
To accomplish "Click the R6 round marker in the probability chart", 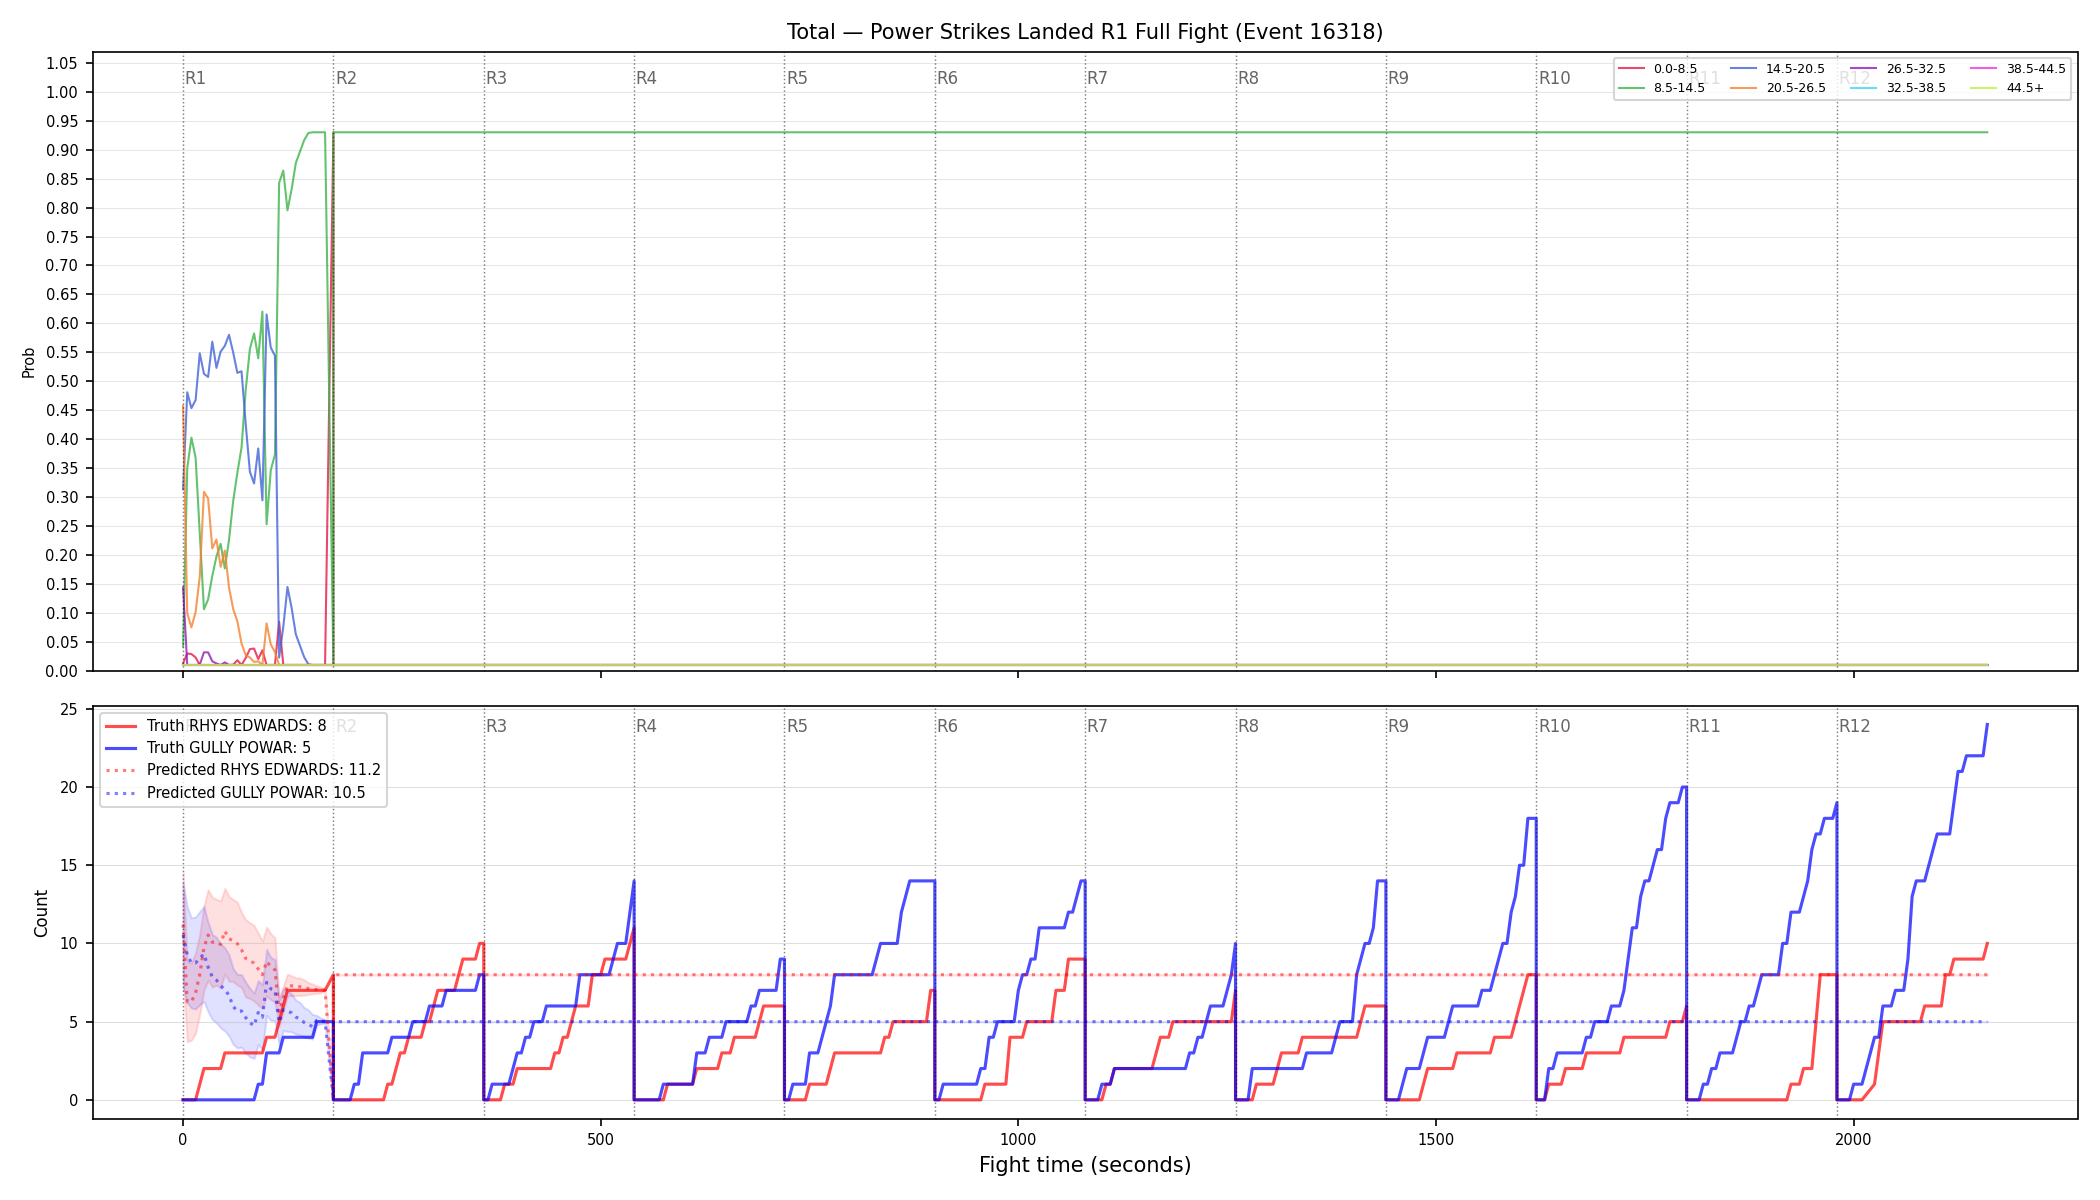I will [947, 78].
